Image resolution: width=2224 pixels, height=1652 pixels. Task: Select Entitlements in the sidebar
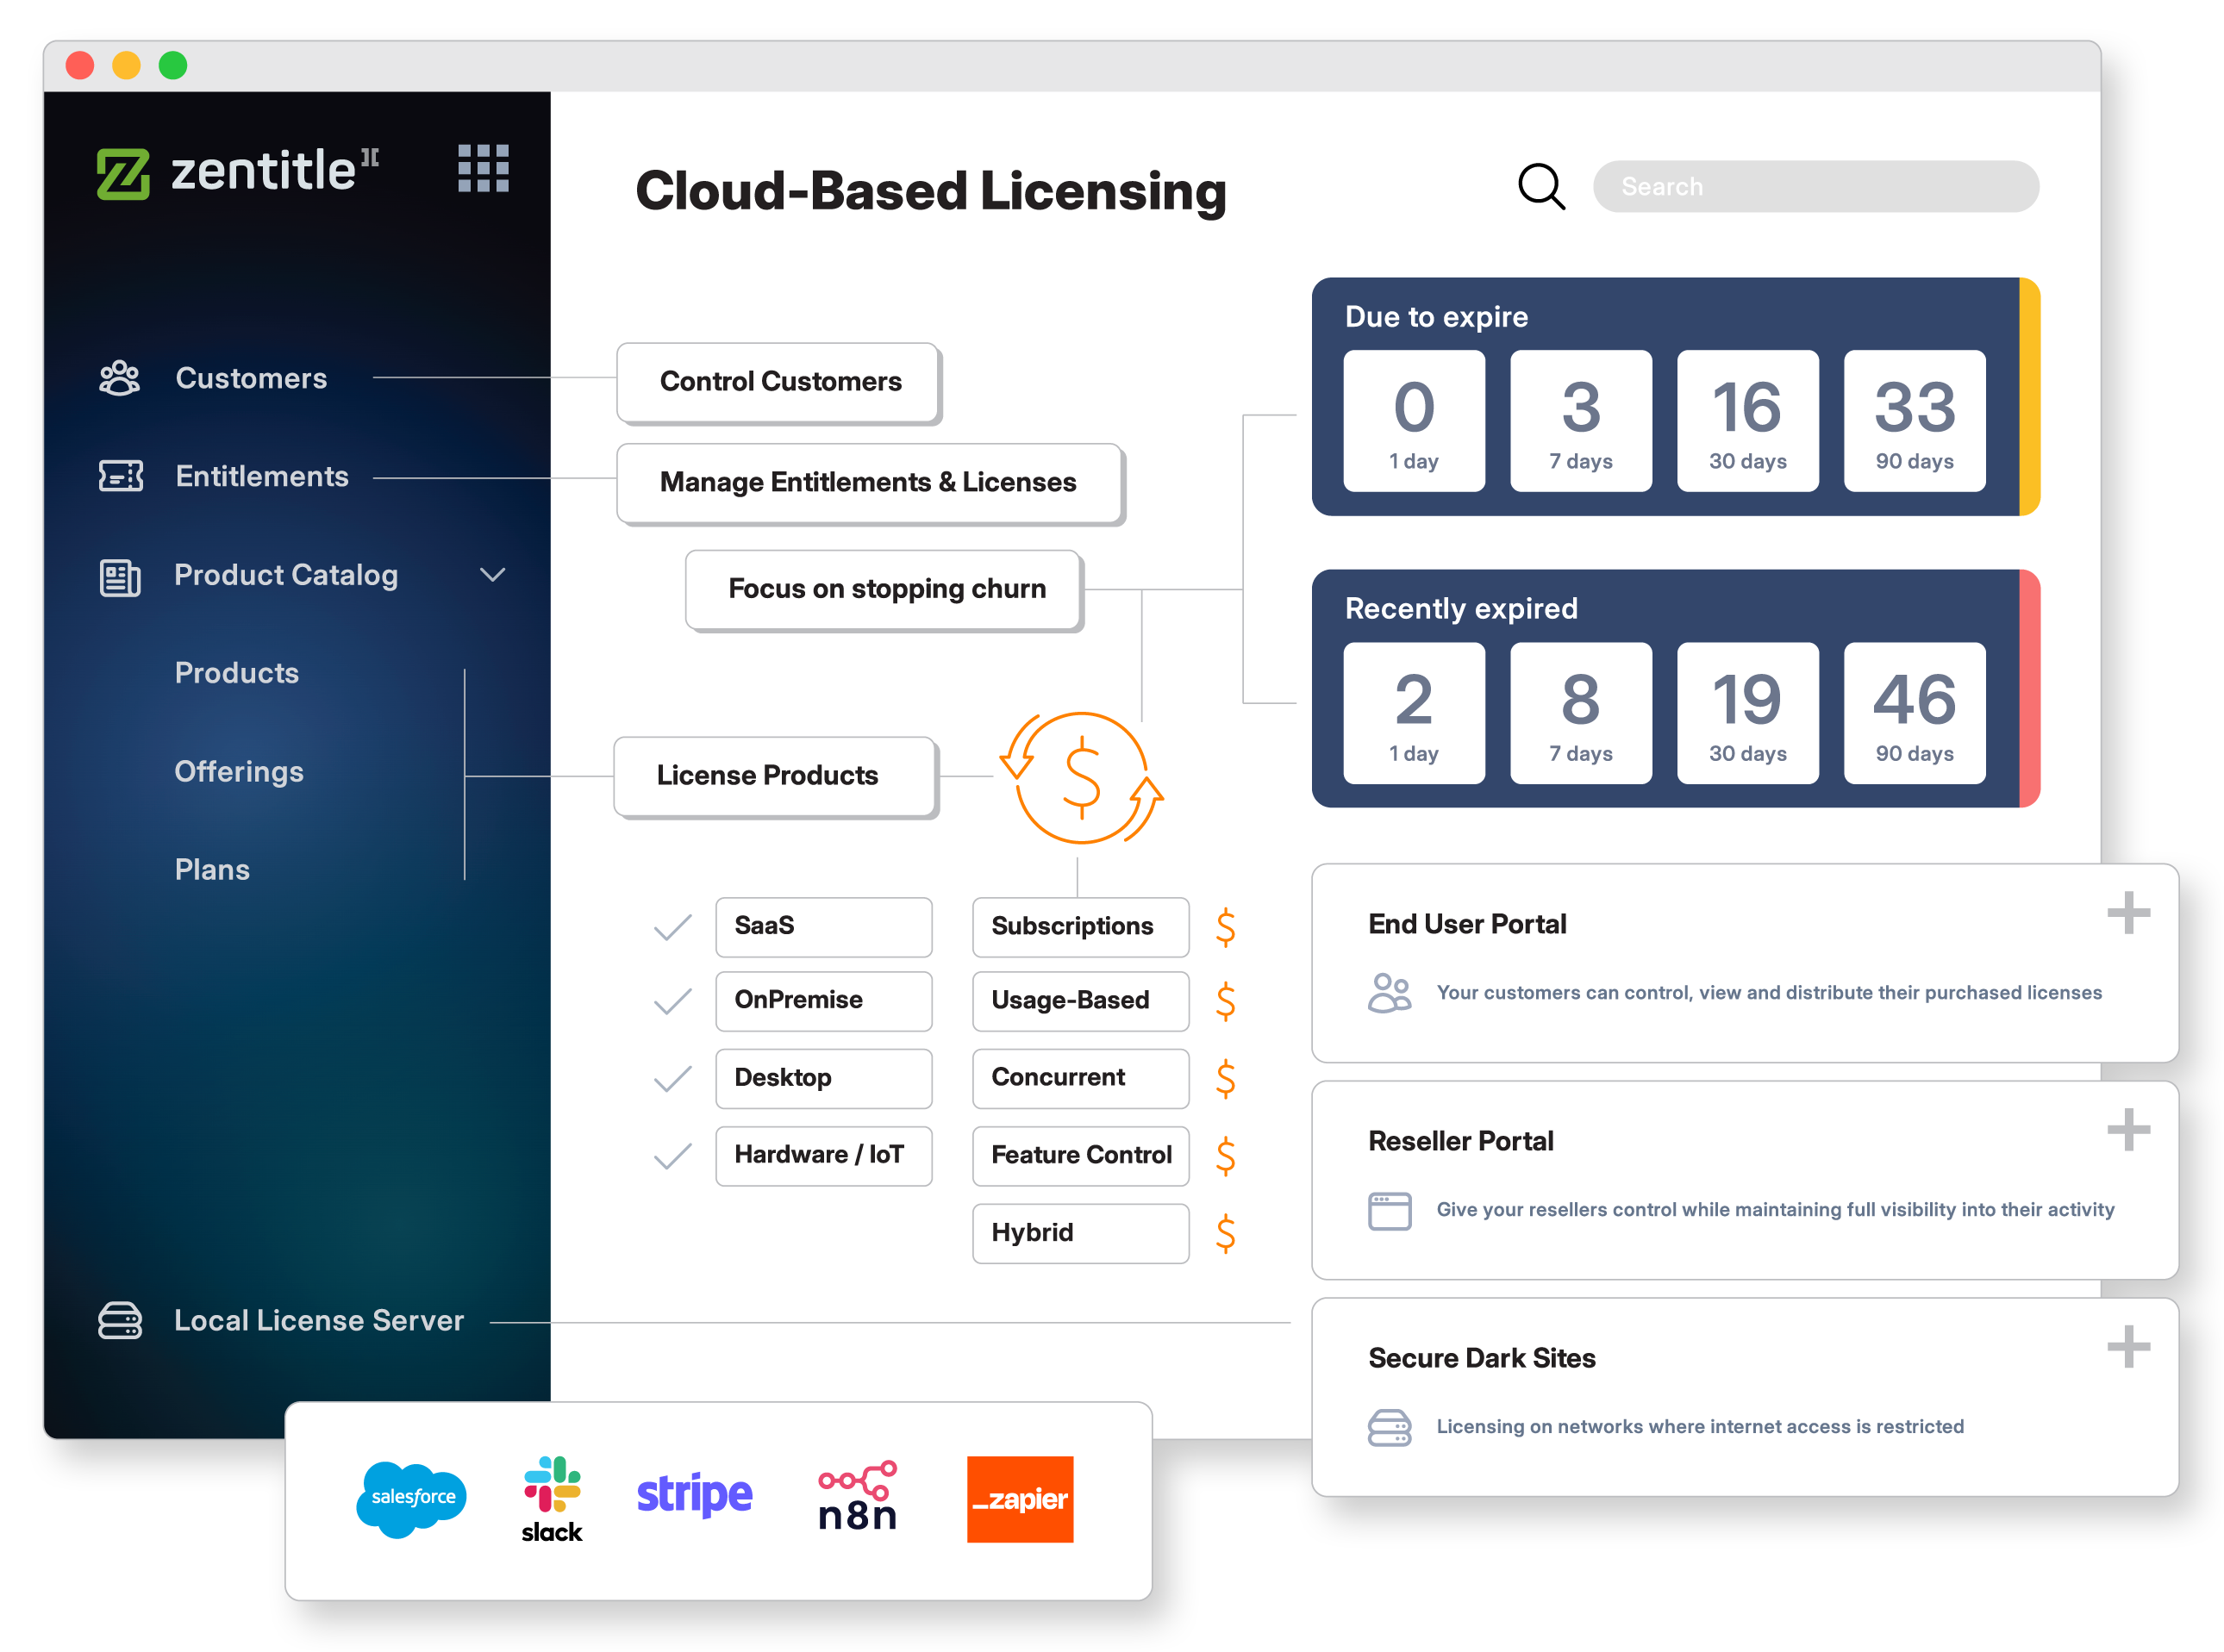(x=262, y=476)
